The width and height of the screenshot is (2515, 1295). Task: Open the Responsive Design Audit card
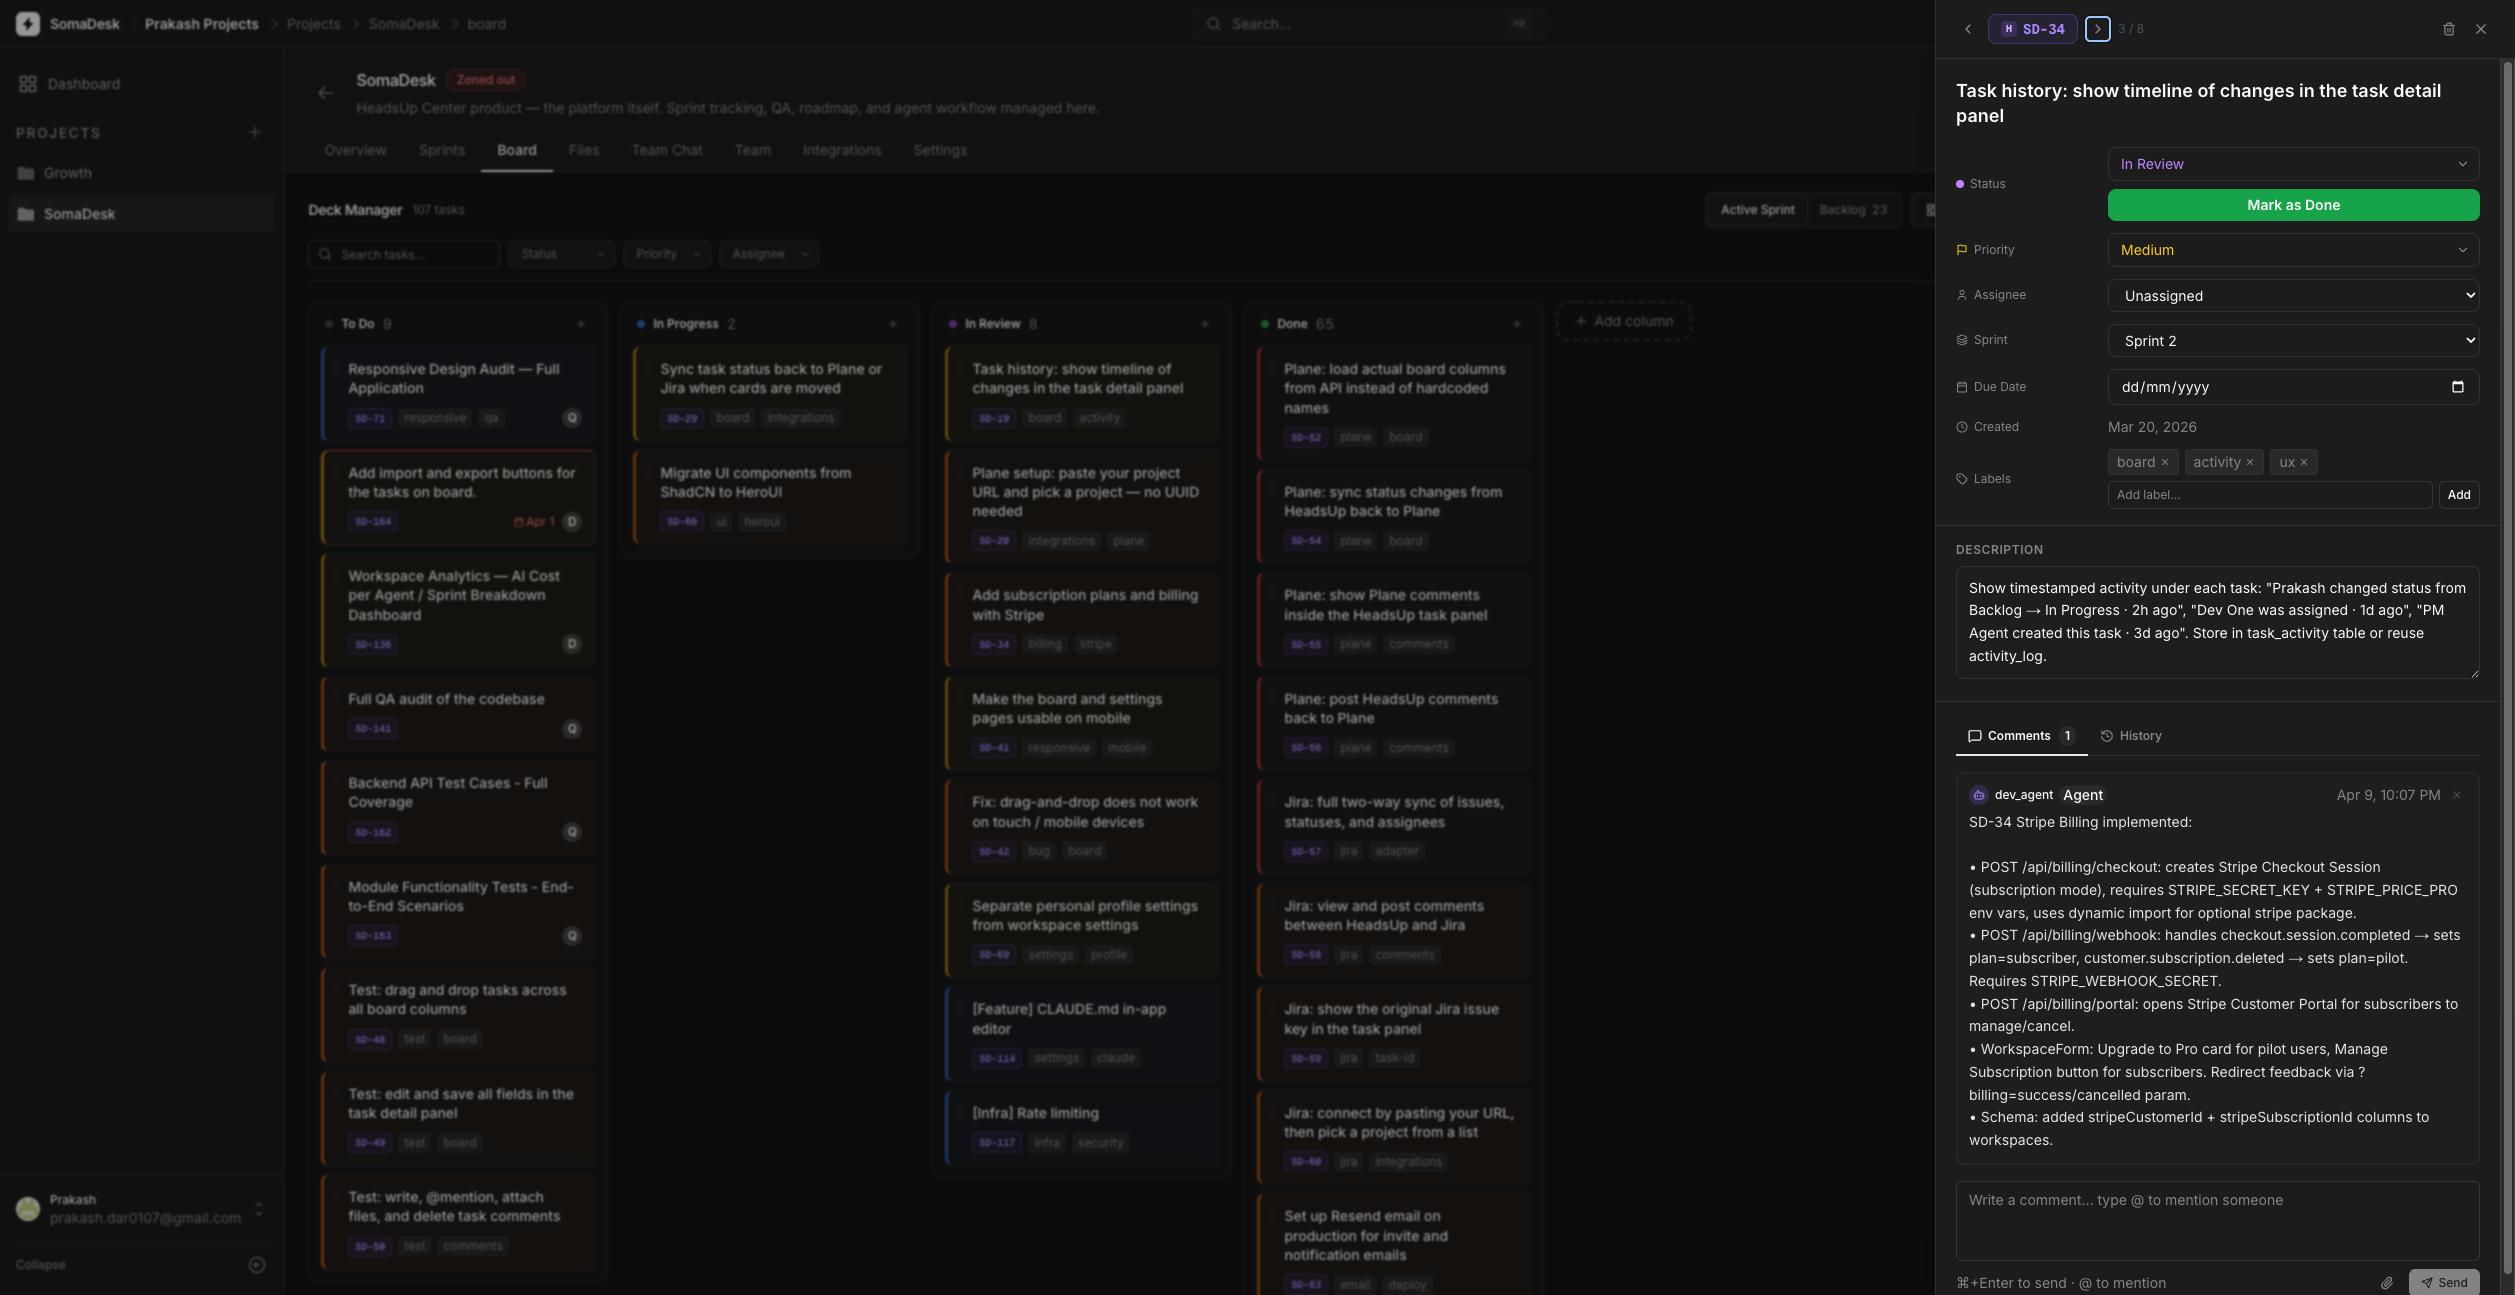[x=458, y=394]
